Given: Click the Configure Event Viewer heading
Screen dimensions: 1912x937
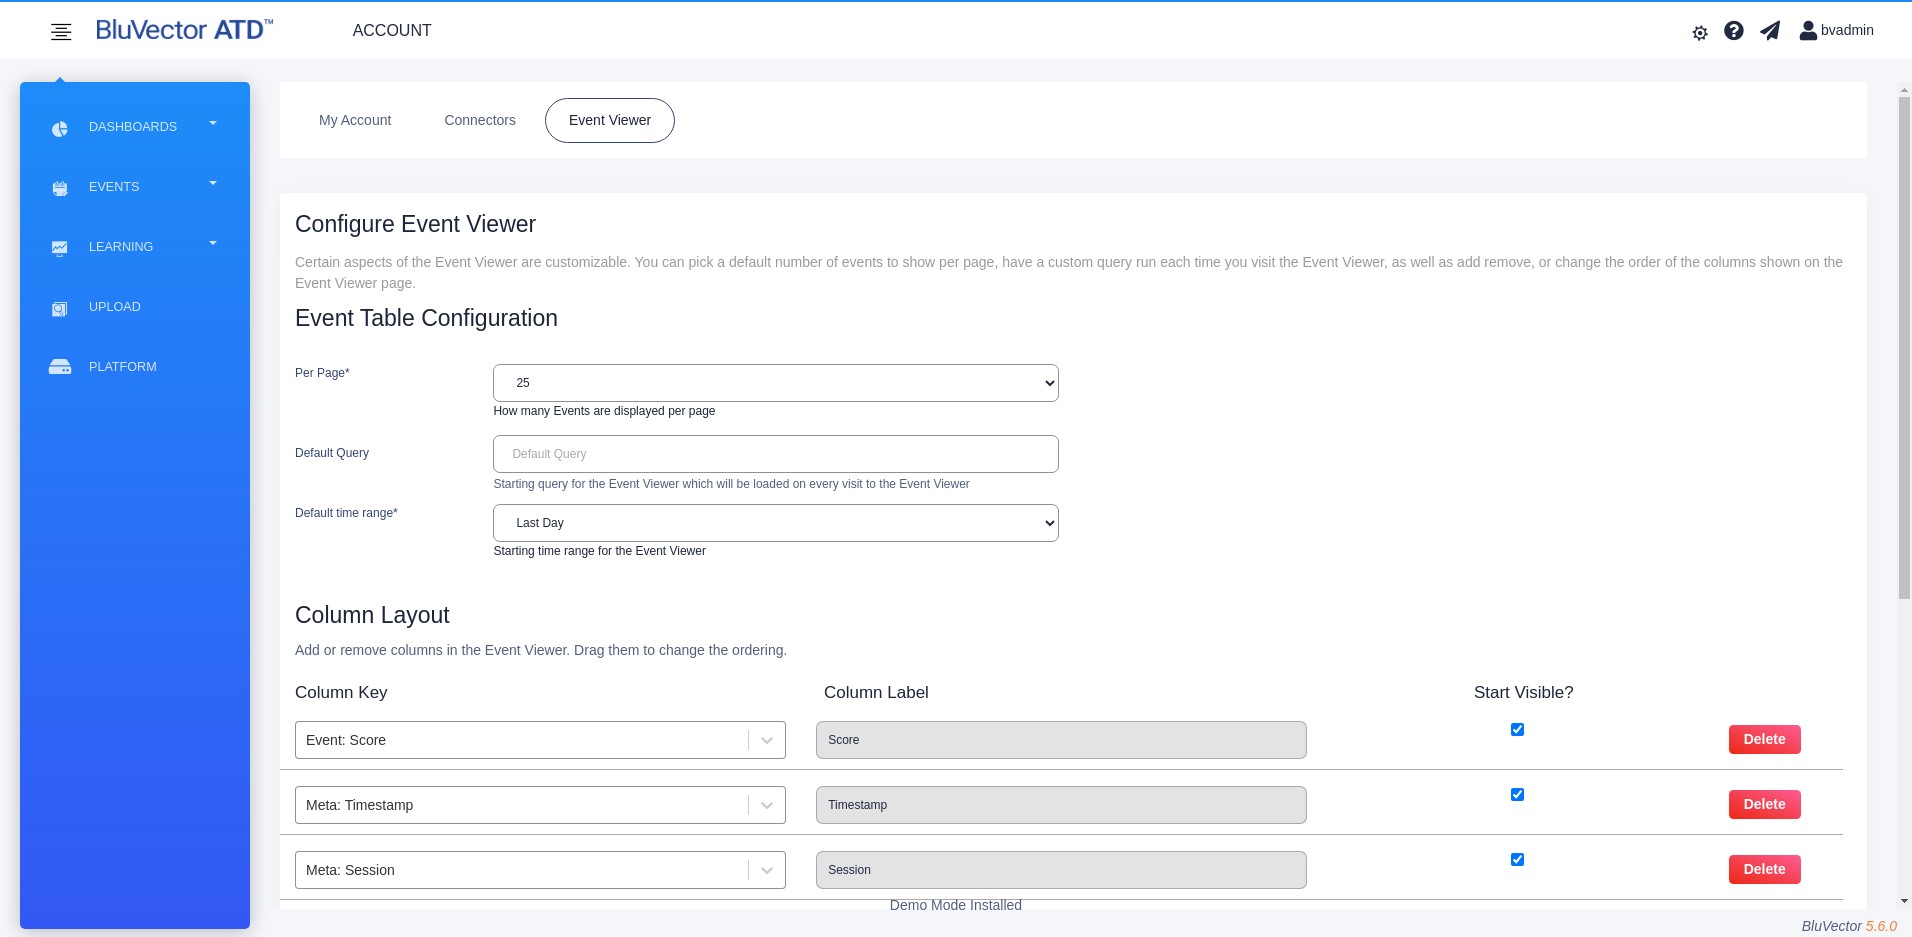Looking at the screenshot, I should [x=415, y=224].
